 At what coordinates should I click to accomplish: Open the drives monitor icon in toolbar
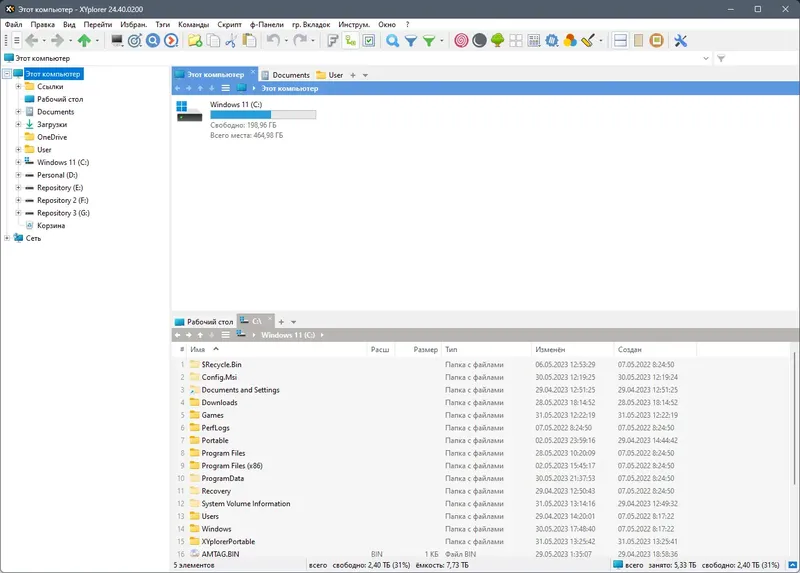(x=117, y=40)
